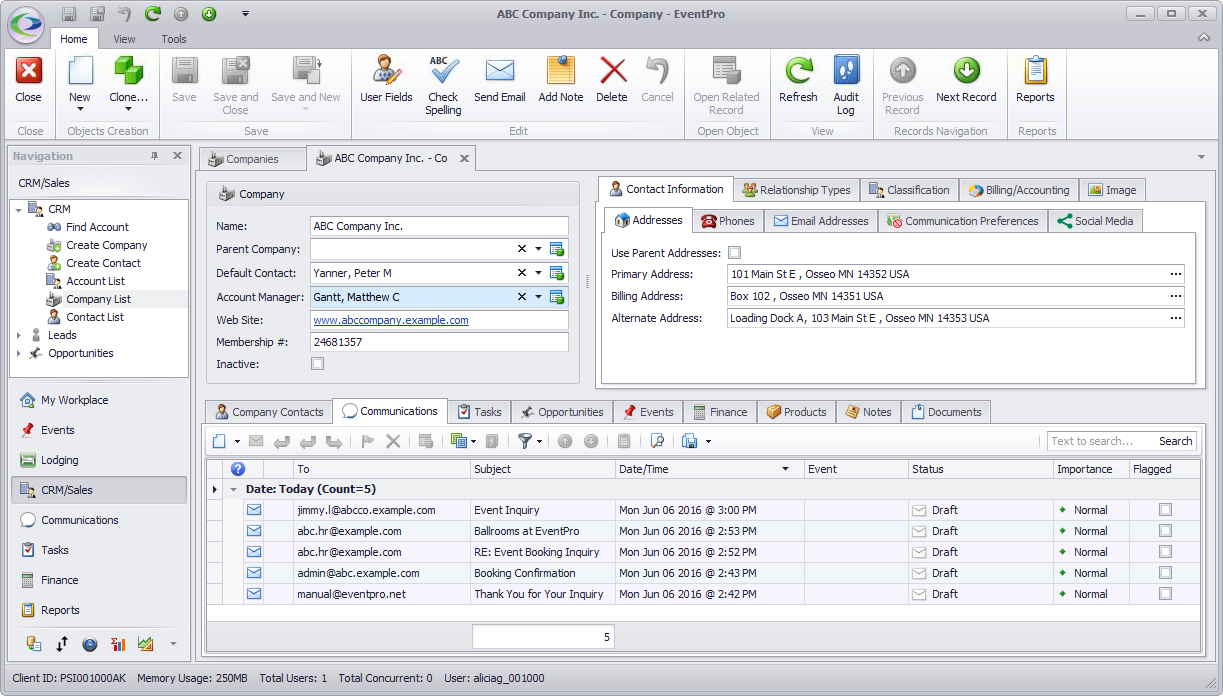Click green column chooser icon in Communications toolbar
This screenshot has width=1223, height=696.
(x=458, y=441)
